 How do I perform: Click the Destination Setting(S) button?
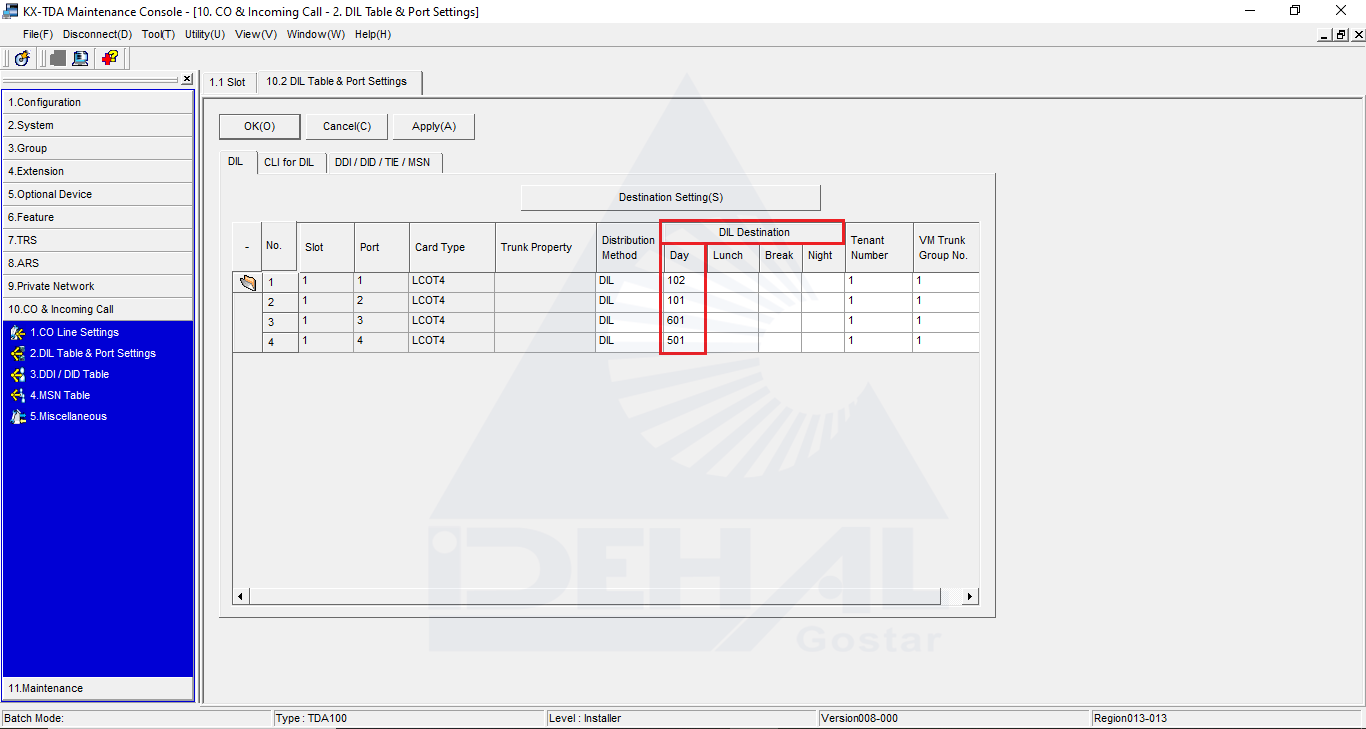tap(671, 197)
